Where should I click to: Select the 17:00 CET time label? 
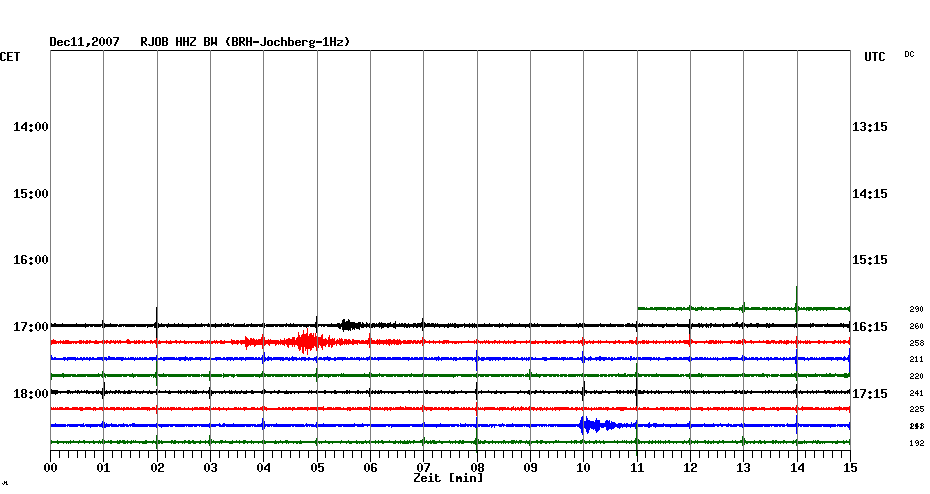tap(31, 327)
